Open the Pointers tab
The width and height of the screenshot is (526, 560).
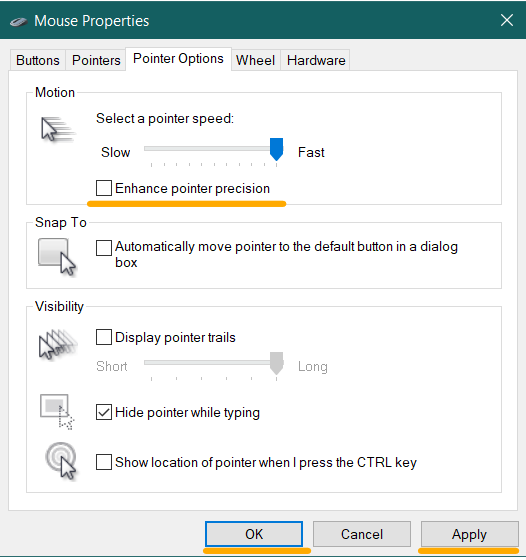[x=96, y=60]
